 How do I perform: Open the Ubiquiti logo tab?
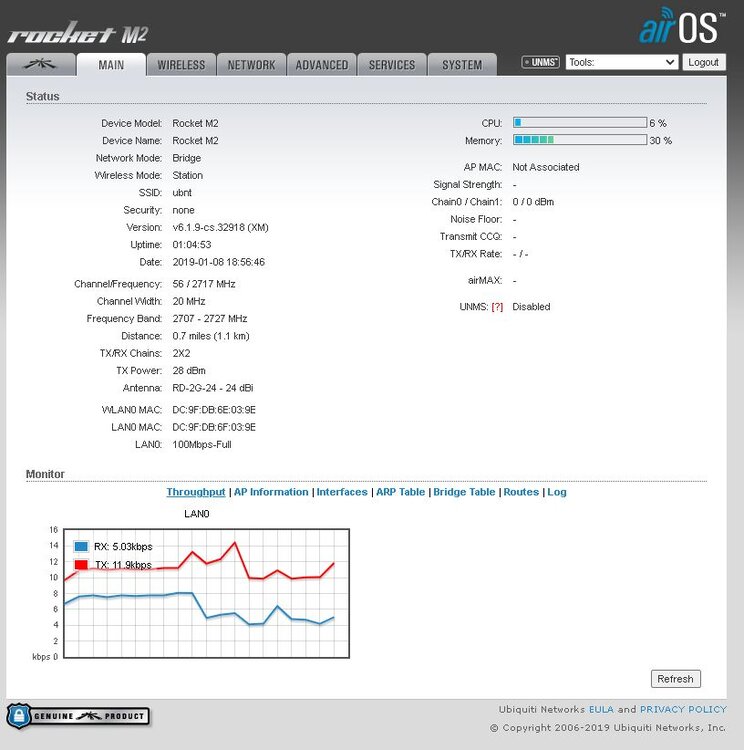[x=41, y=64]
